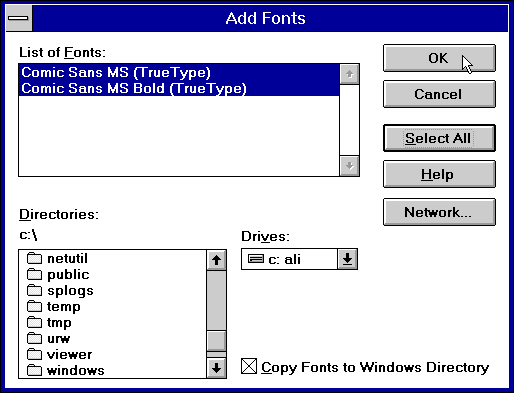Select the windows directory name

76,370
